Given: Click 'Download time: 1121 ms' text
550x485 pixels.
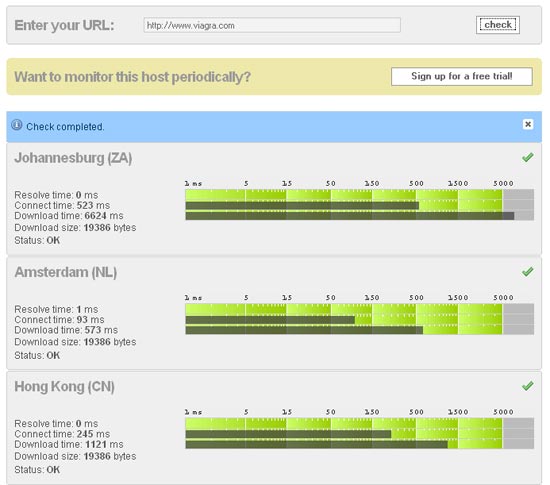Looking at the screenshot, I should (69, 444).
